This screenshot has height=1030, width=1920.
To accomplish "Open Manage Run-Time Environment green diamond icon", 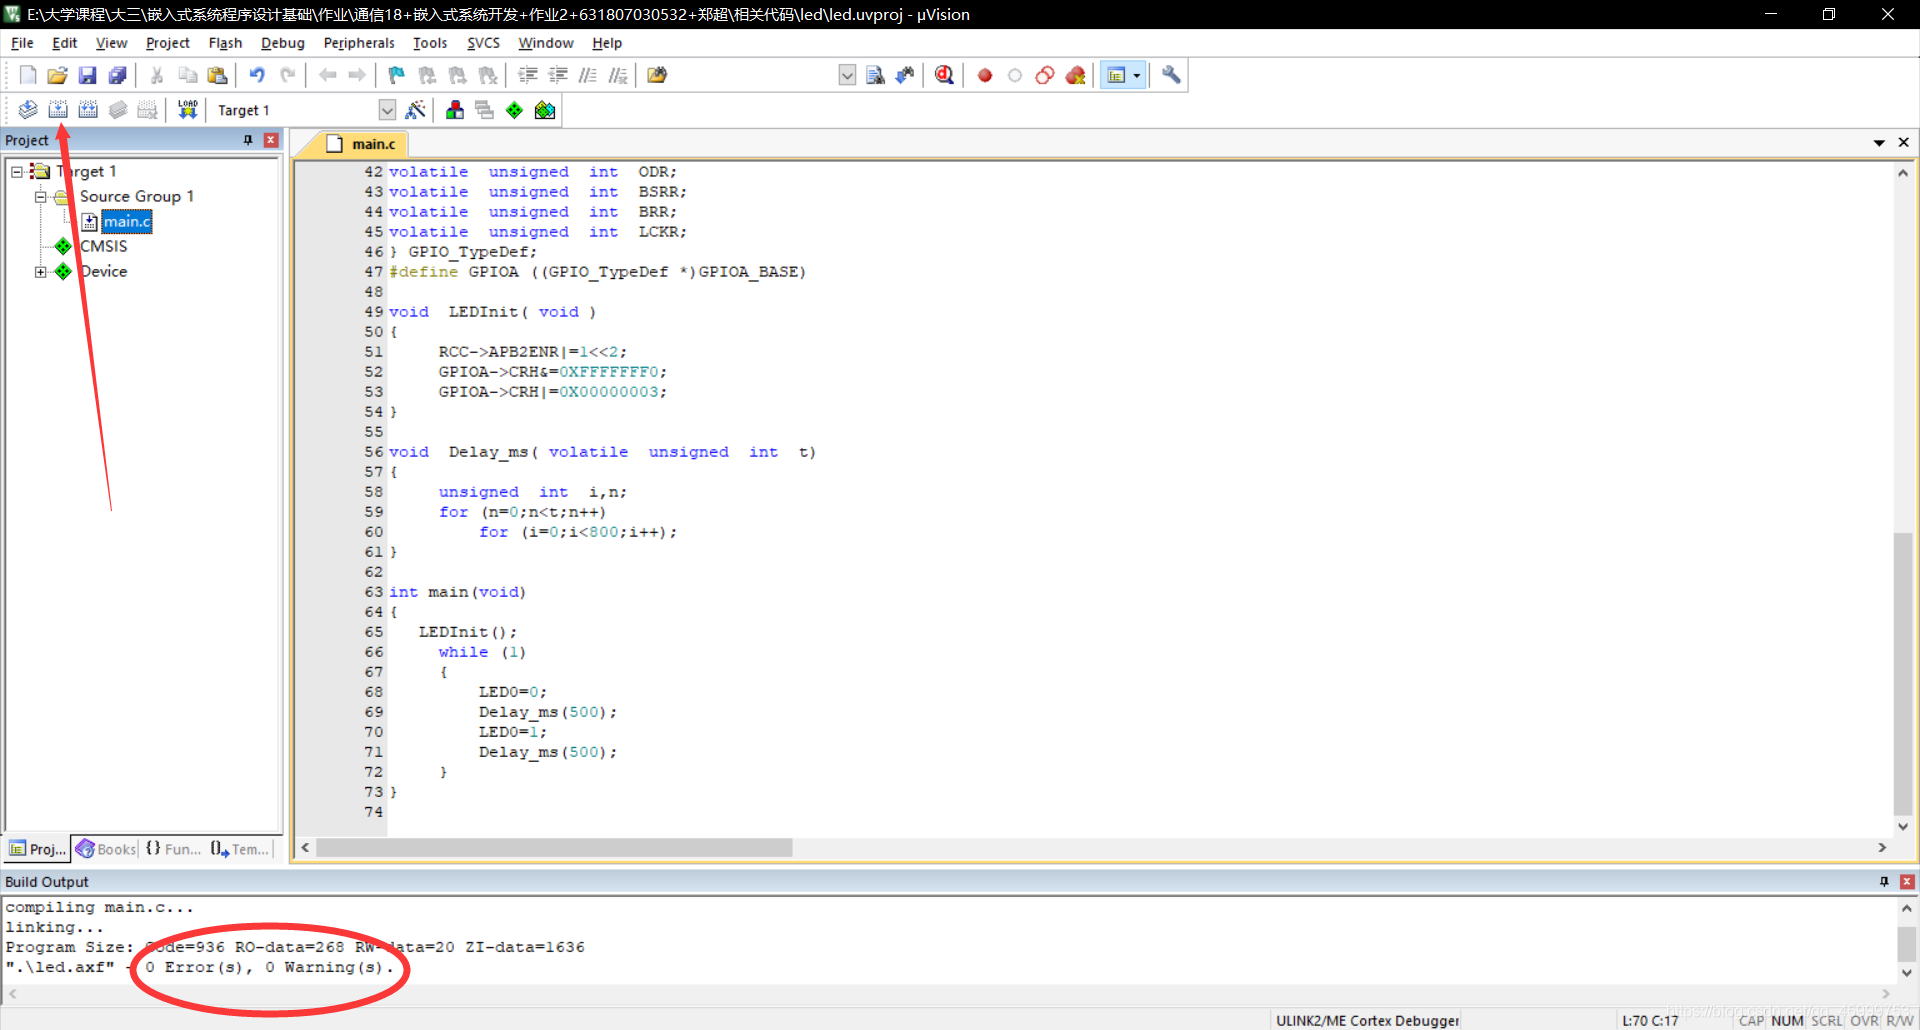I will 514,110.
